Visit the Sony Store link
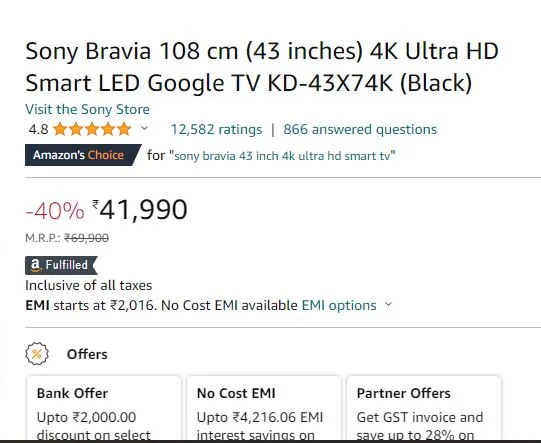 point(88,109)
